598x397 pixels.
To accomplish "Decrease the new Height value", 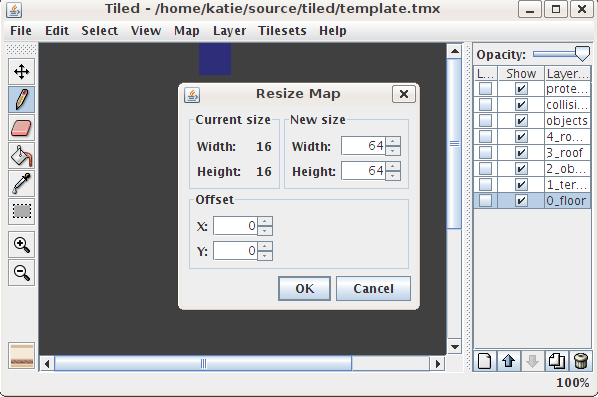I will tap(393, 175).
